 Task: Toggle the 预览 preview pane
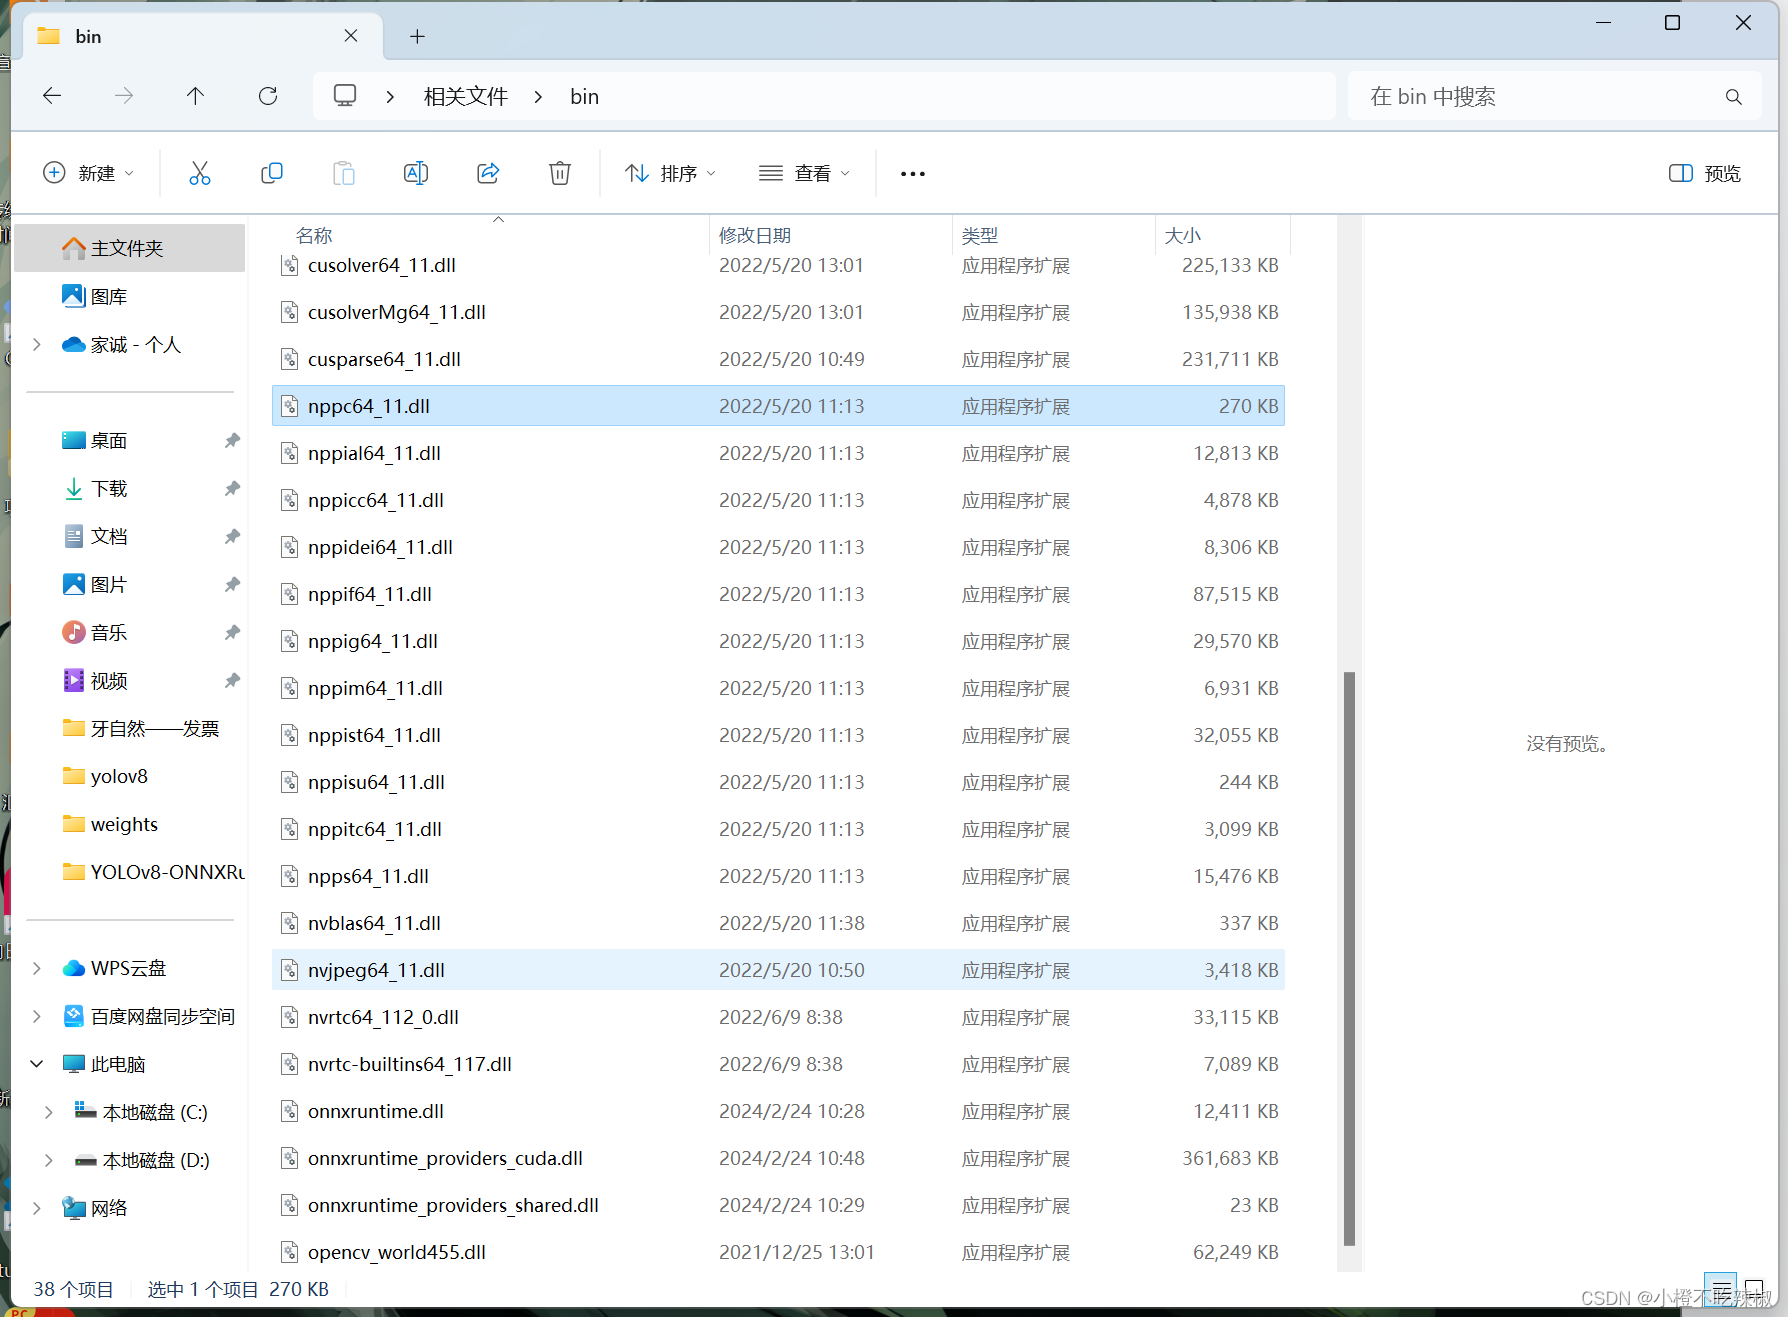(x=1705, y=174)
